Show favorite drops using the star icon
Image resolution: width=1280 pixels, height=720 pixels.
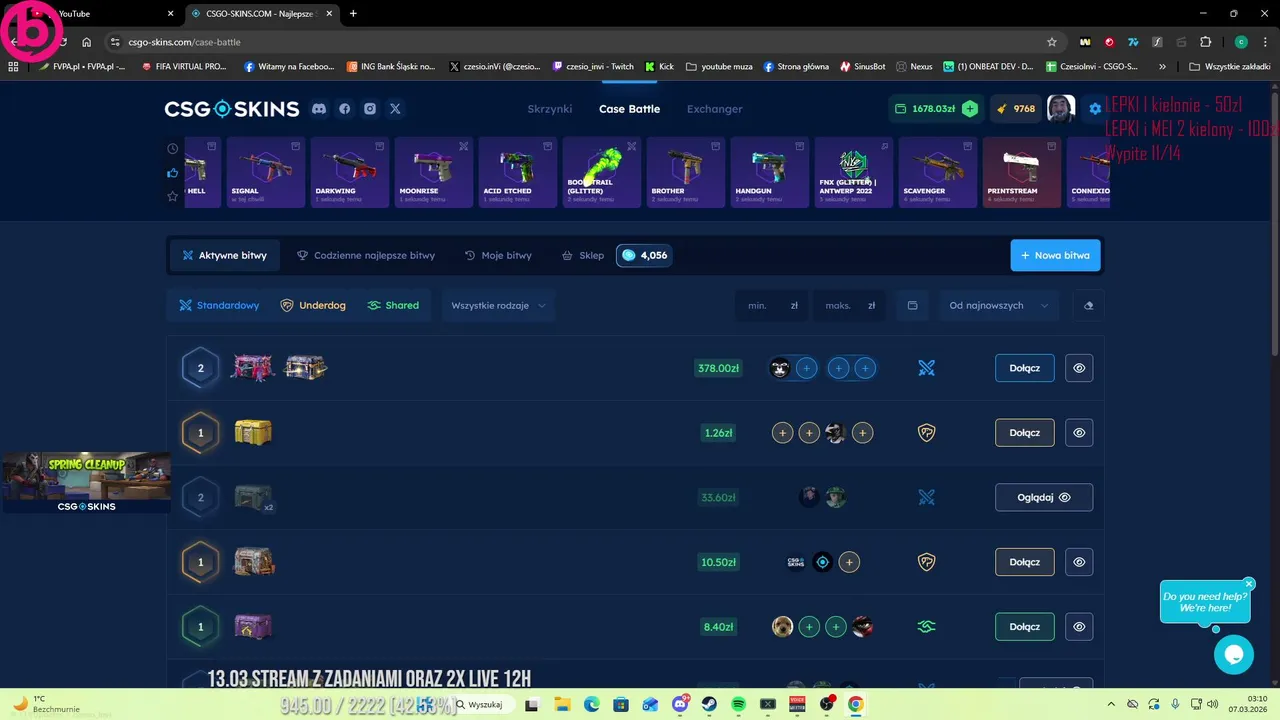(173, 196)
